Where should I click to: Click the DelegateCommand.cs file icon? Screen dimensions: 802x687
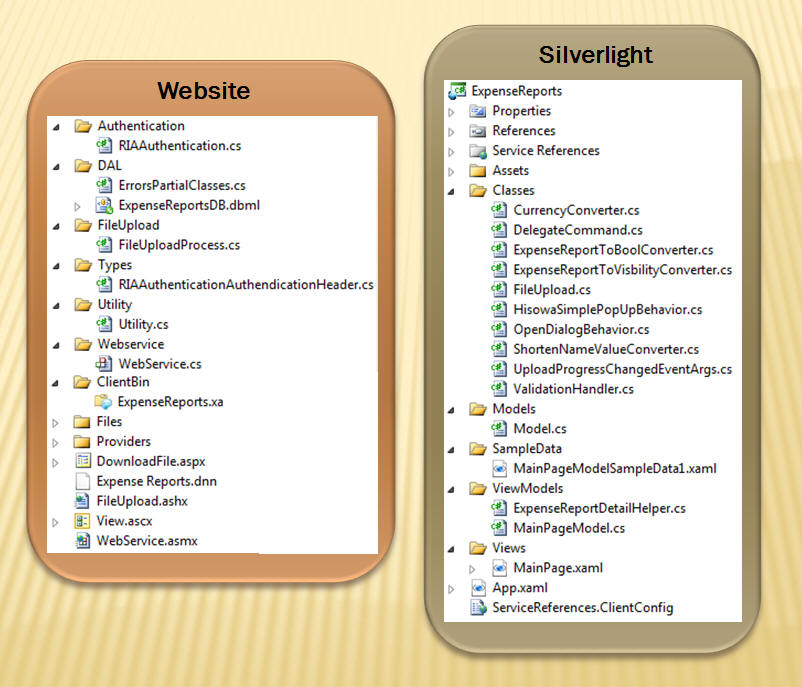click(499, 230)
